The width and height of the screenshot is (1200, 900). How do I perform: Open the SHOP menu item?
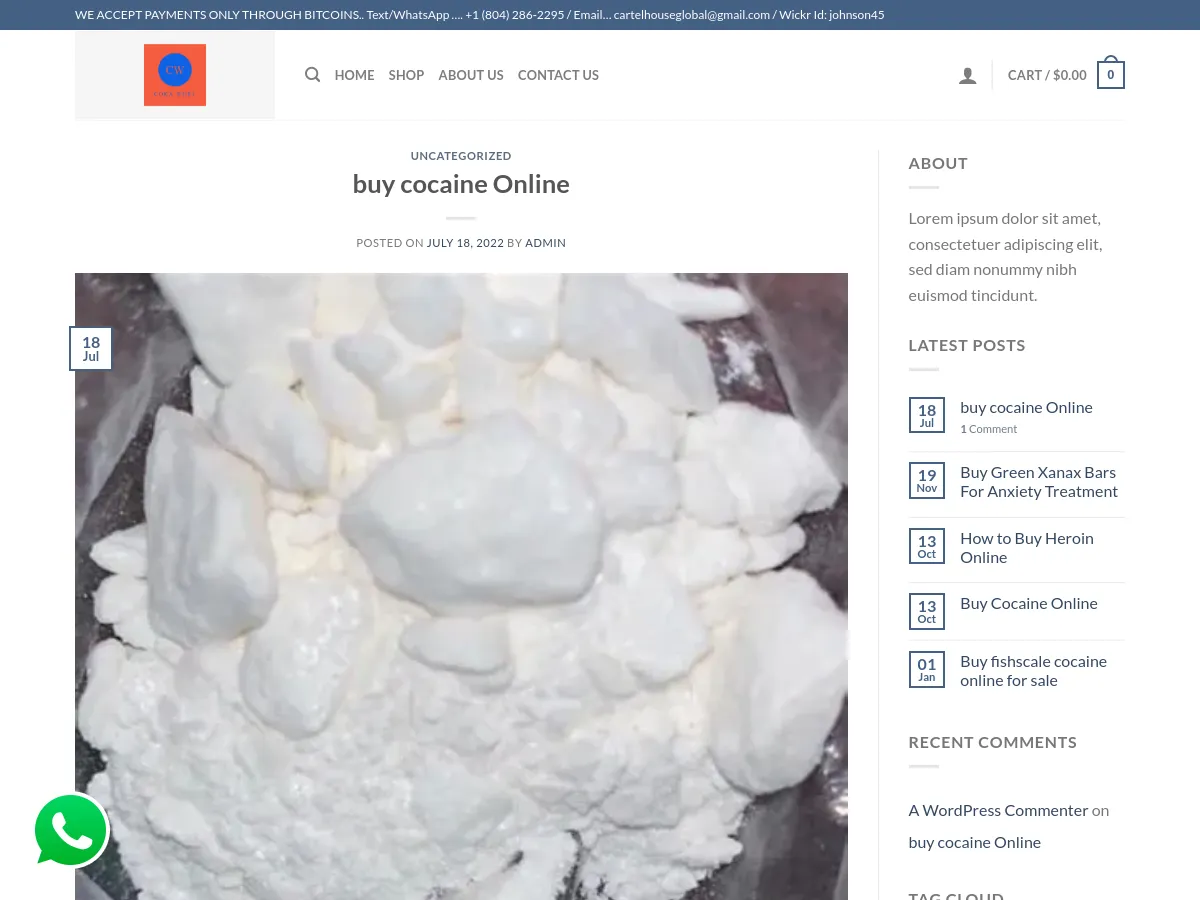tap(406, 75)
